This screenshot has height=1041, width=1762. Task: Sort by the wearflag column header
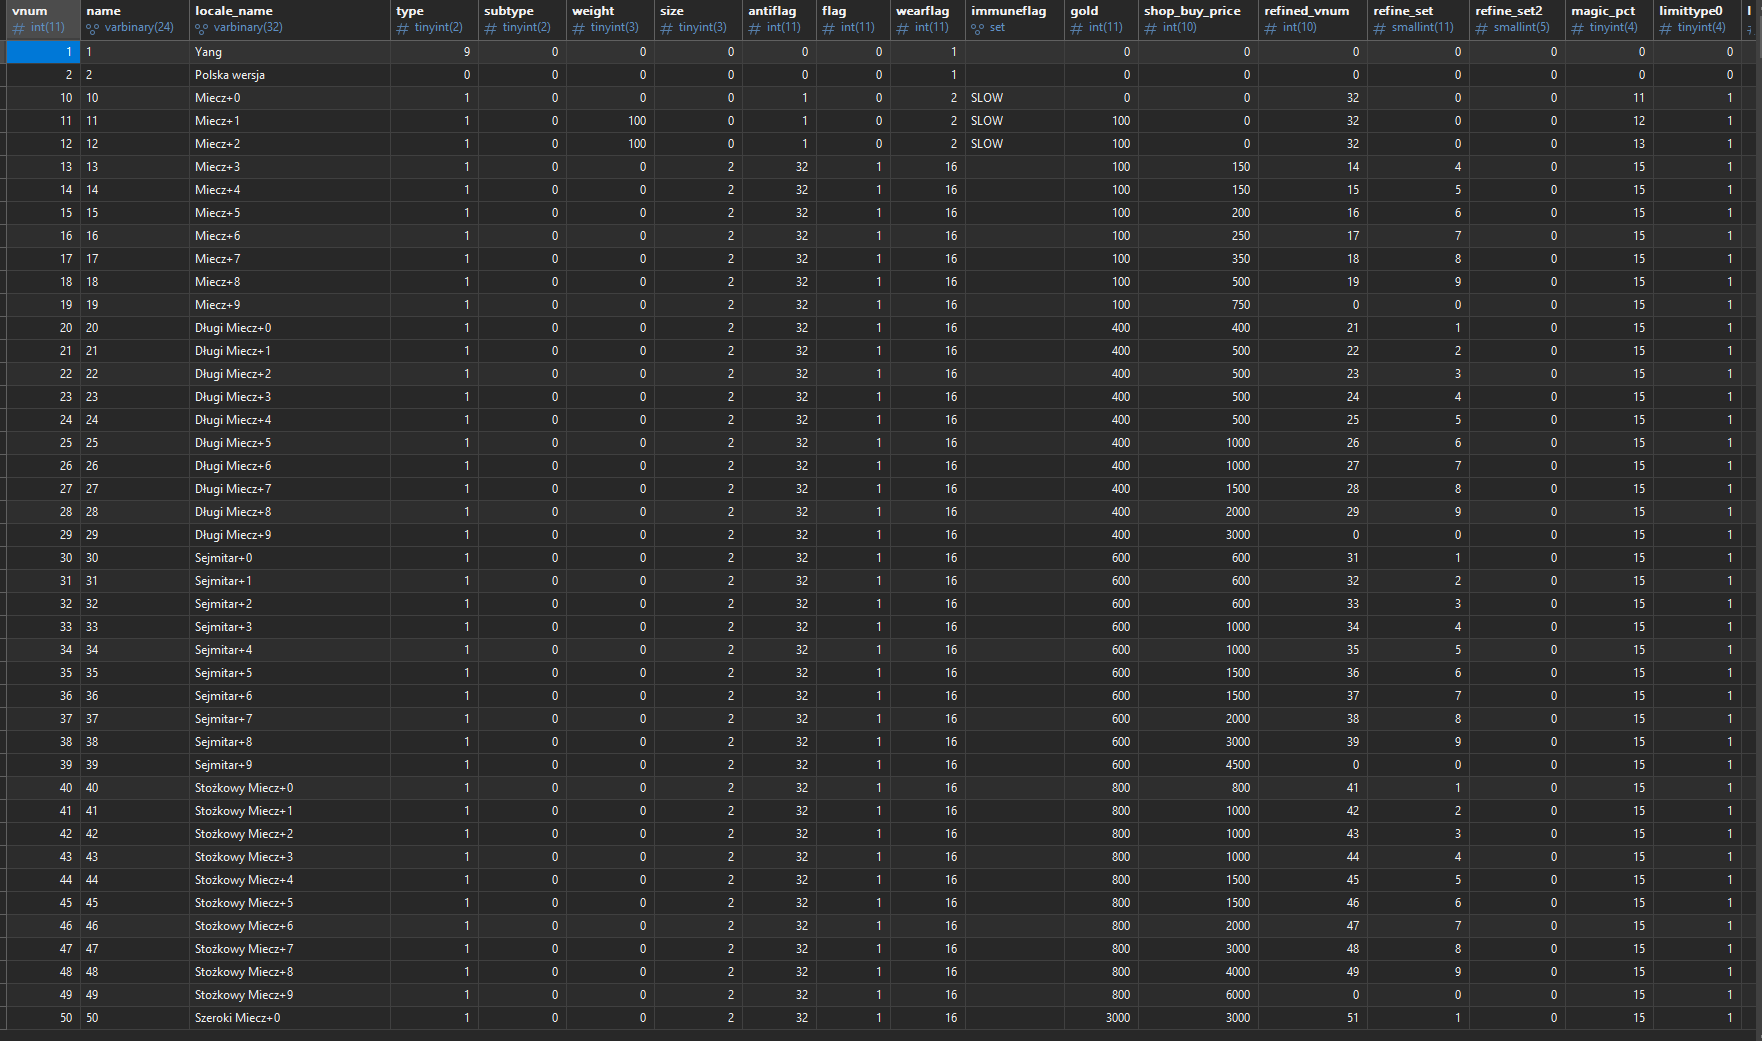(922, 11)
